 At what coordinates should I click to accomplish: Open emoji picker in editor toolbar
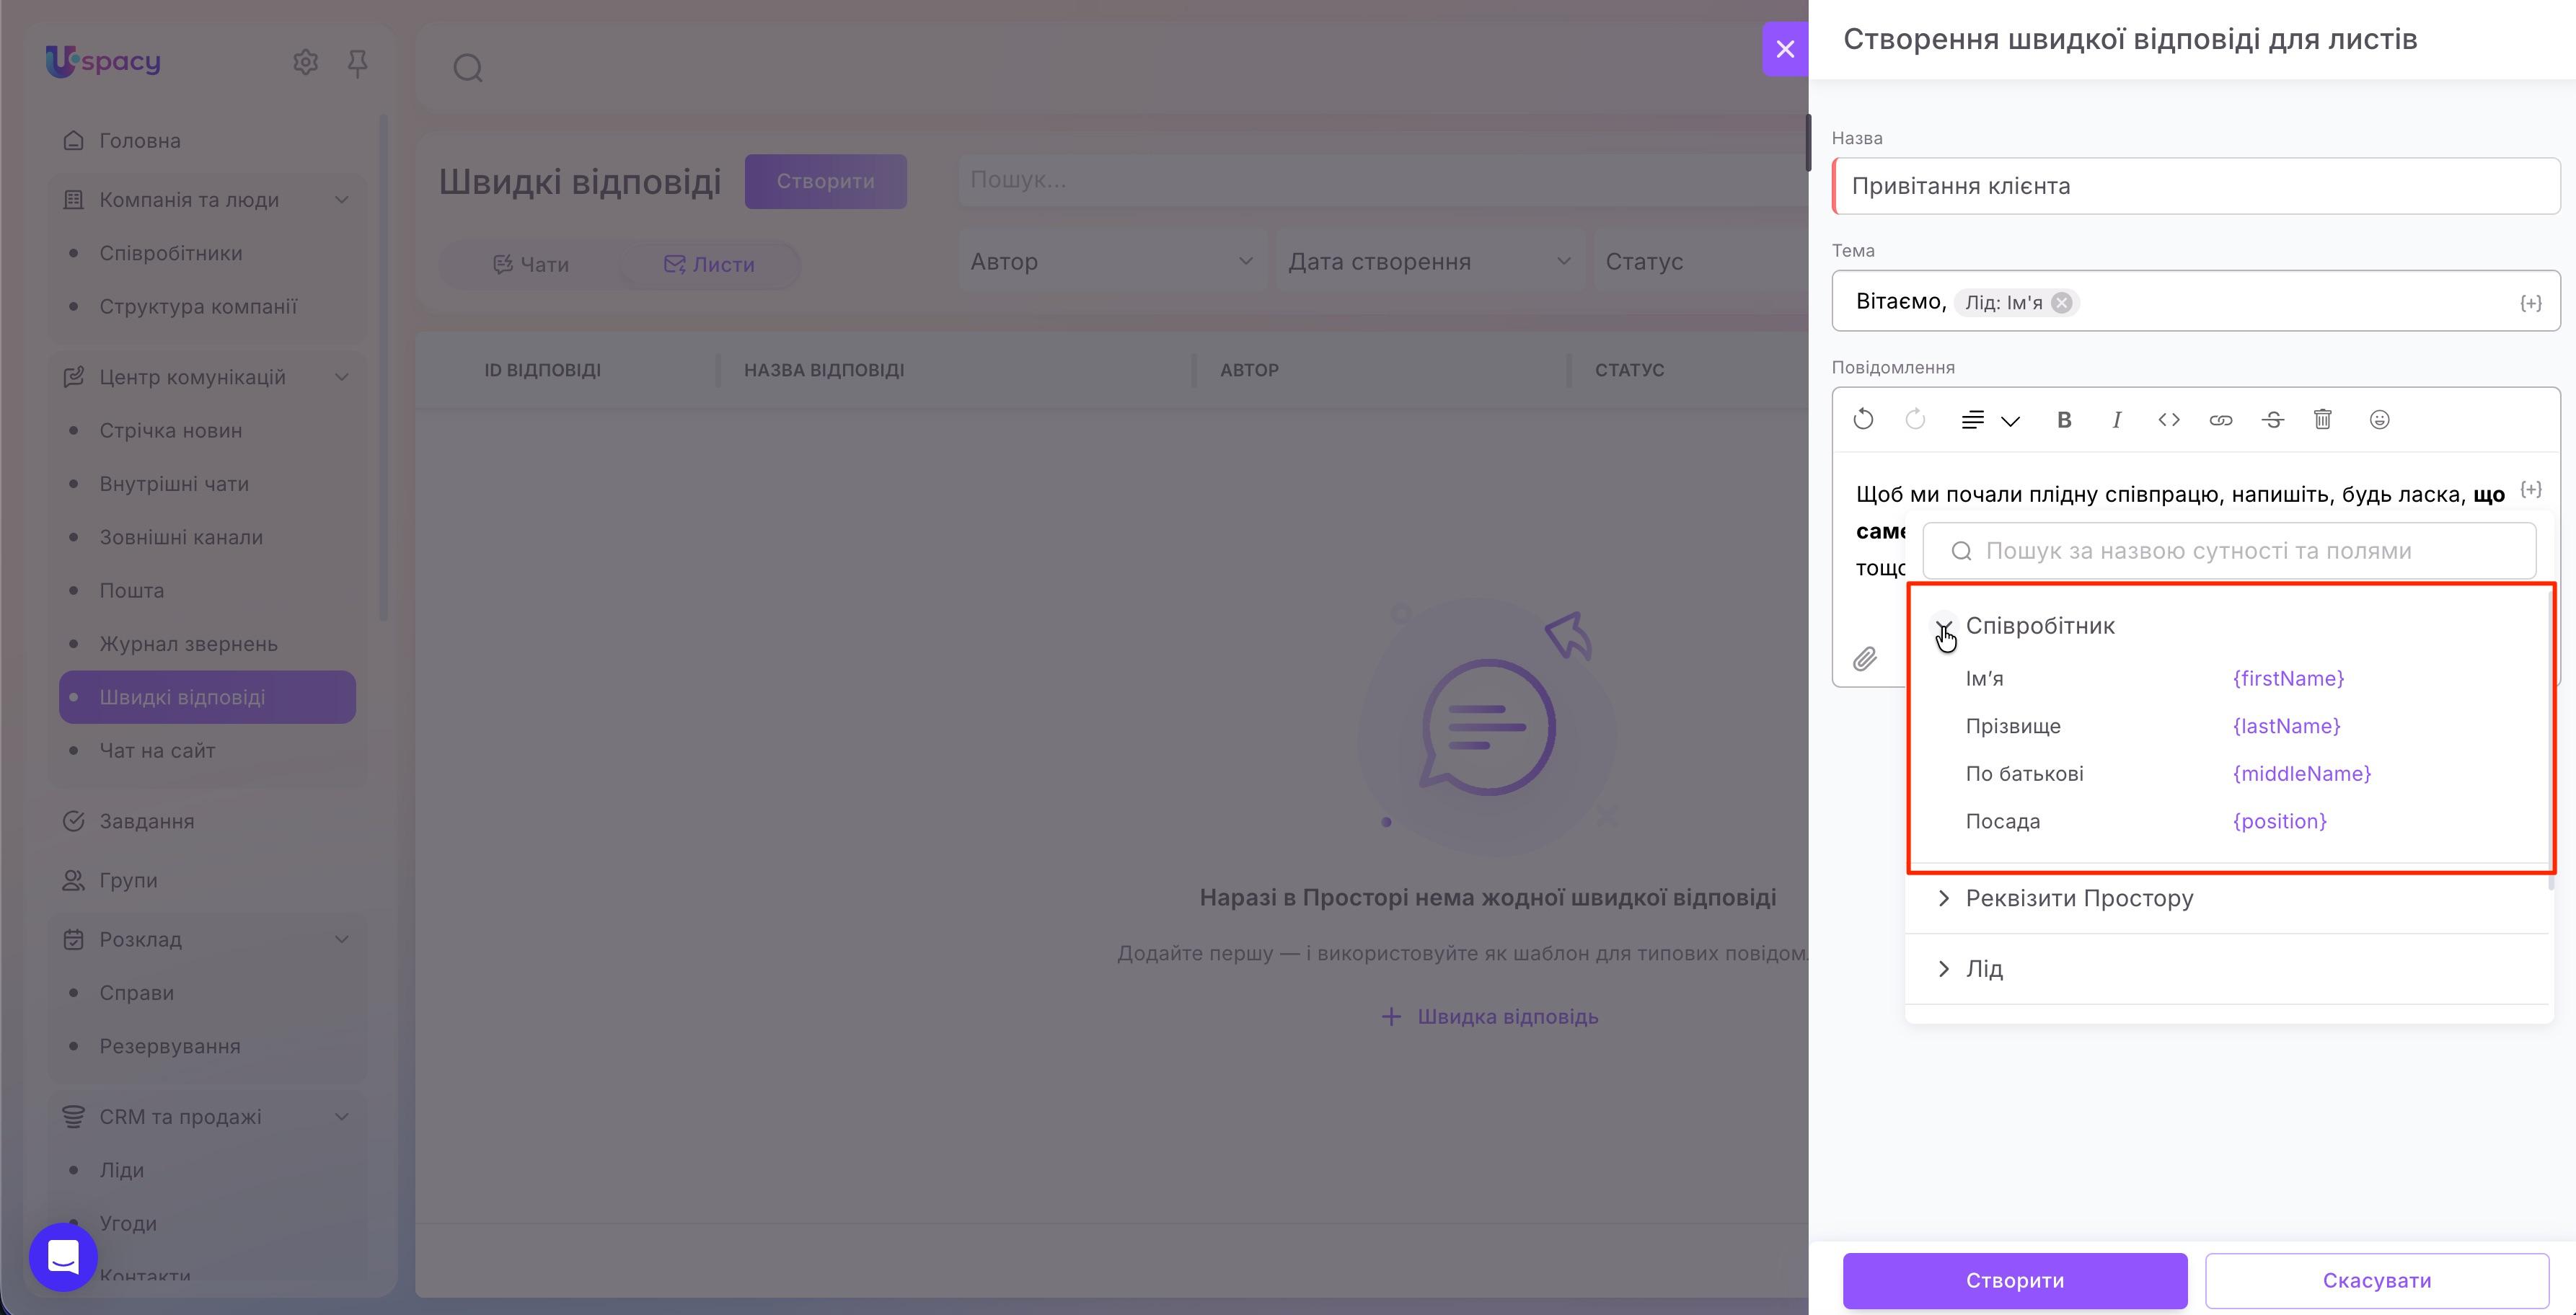pyautogui.click(x=2380, y=420)
